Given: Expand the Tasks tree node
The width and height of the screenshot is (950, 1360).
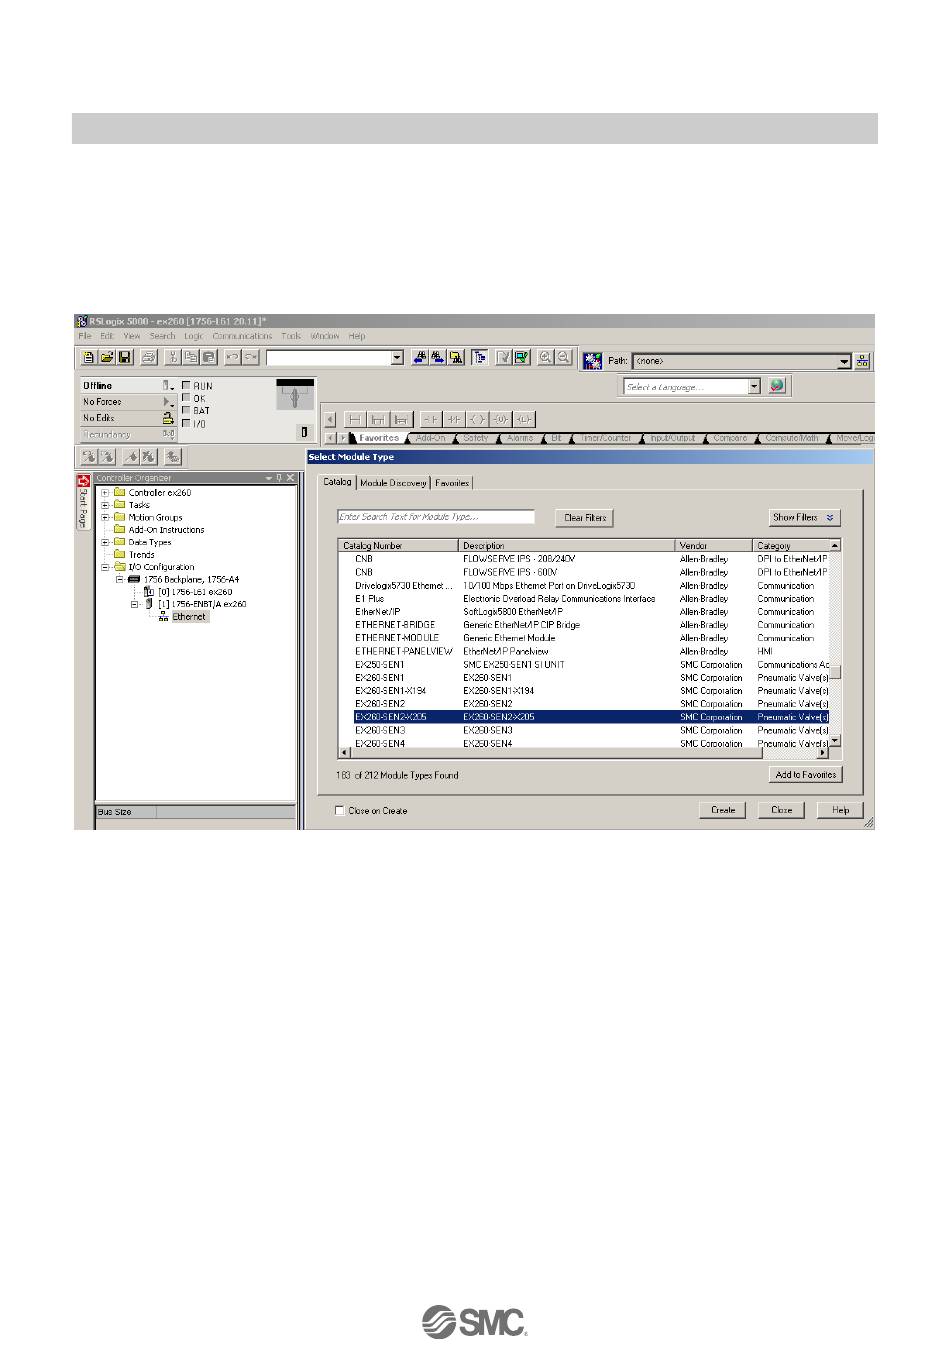Looking at the screenshot, I should point(105,505).
